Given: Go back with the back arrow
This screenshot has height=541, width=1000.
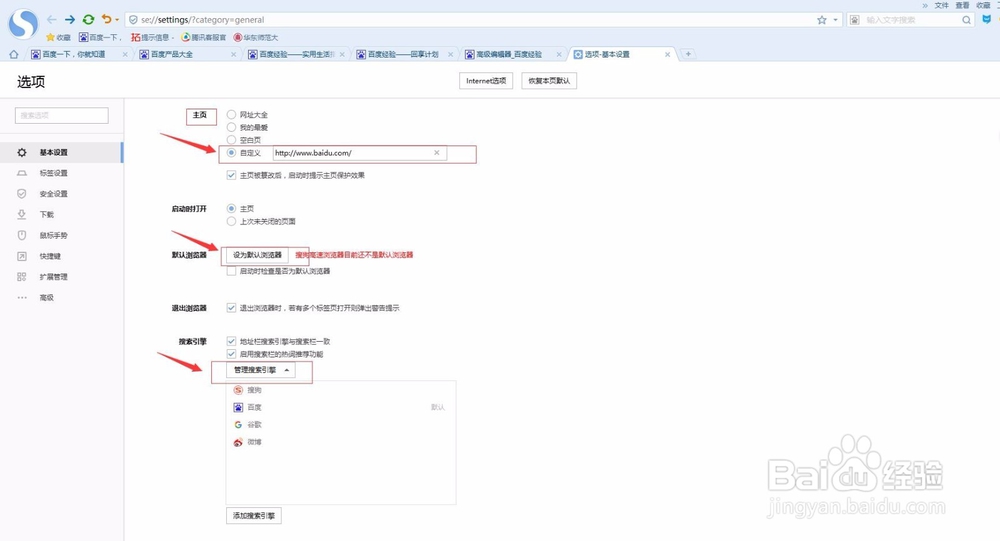Looking at the screenshot, I should 52,20.
